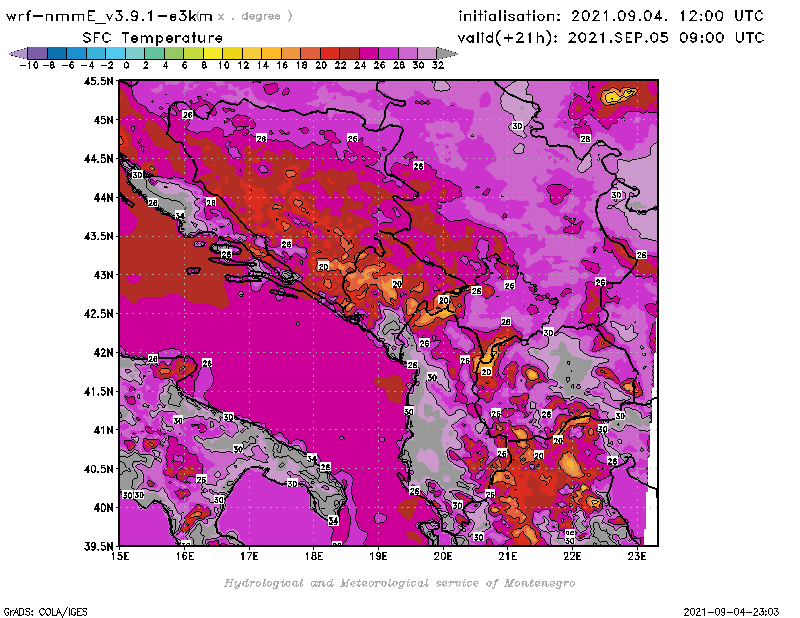
Task: Click the '21E' longitude axis label
Action: [x=508, y=556]
